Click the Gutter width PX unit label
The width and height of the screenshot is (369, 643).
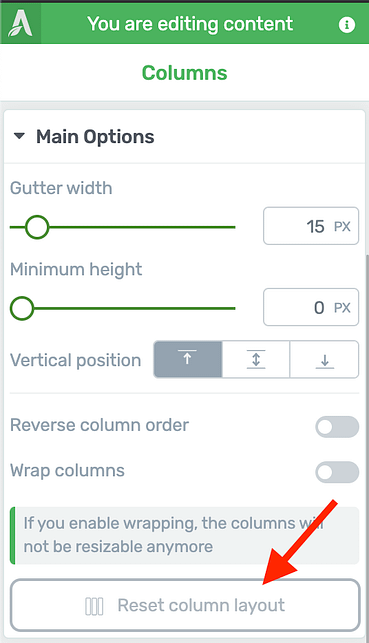[342, 227]
